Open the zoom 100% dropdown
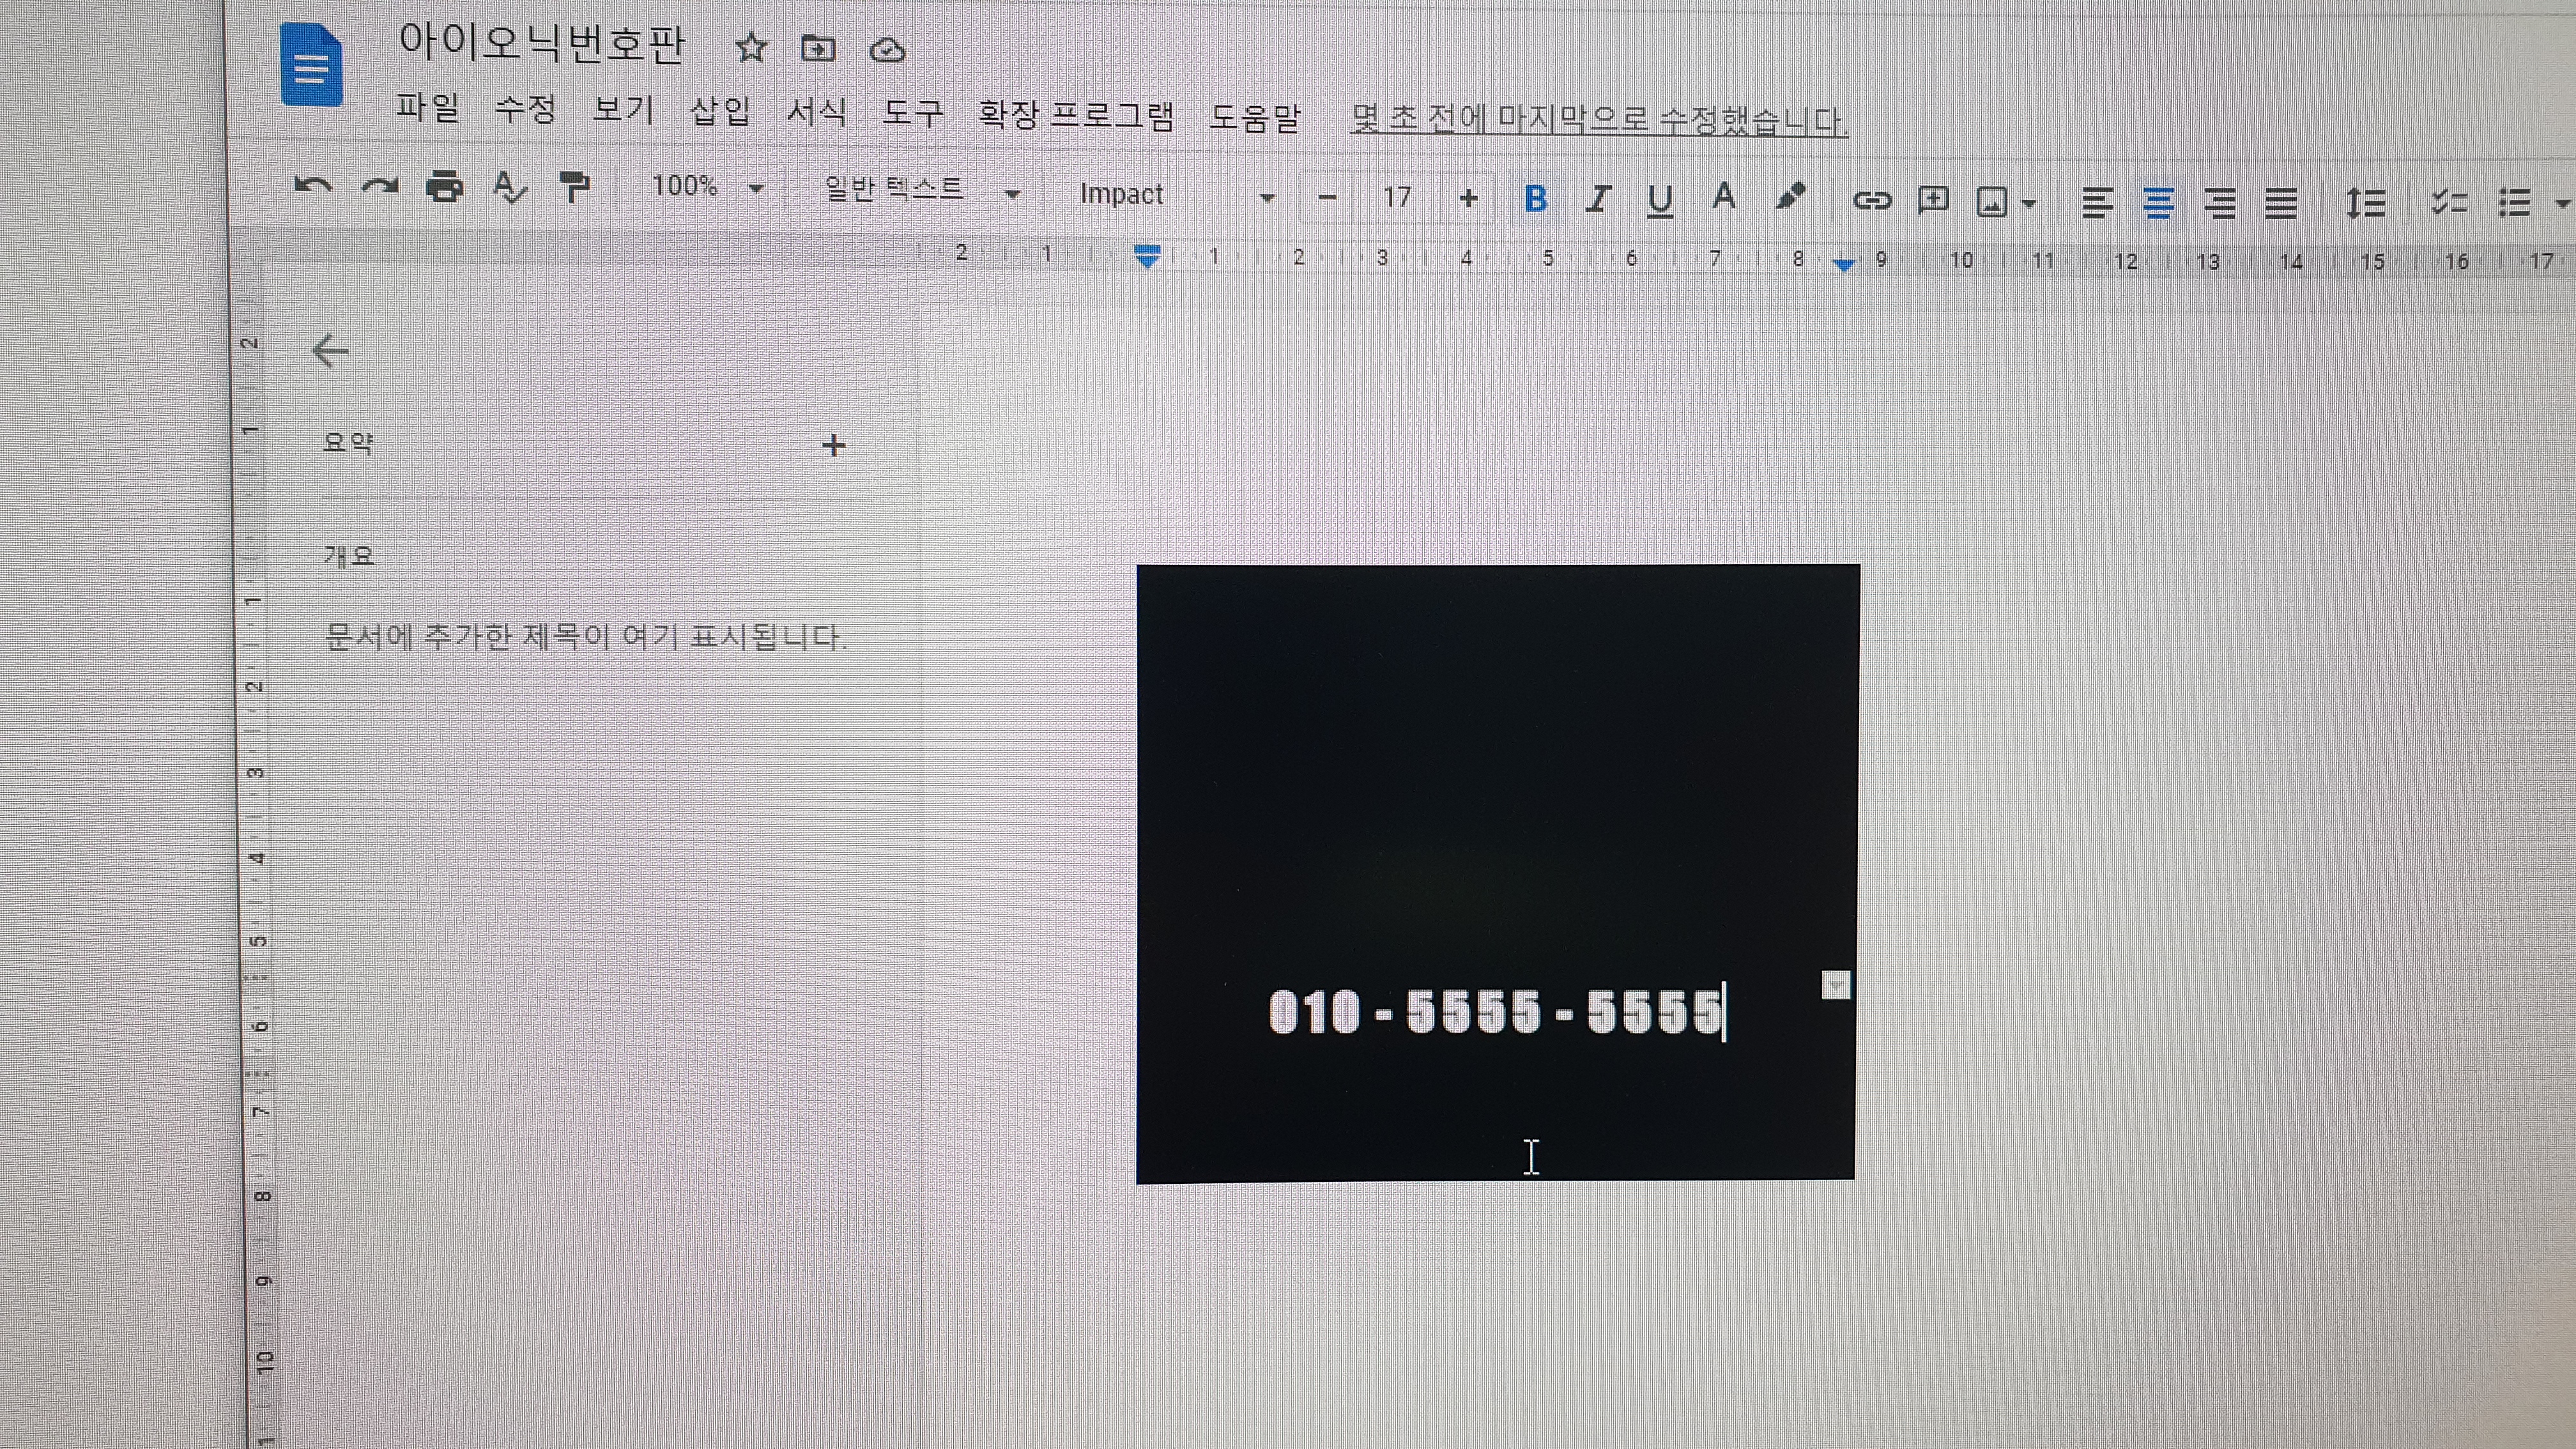This screenshot has height=1449, width=2576. (706, 187)
